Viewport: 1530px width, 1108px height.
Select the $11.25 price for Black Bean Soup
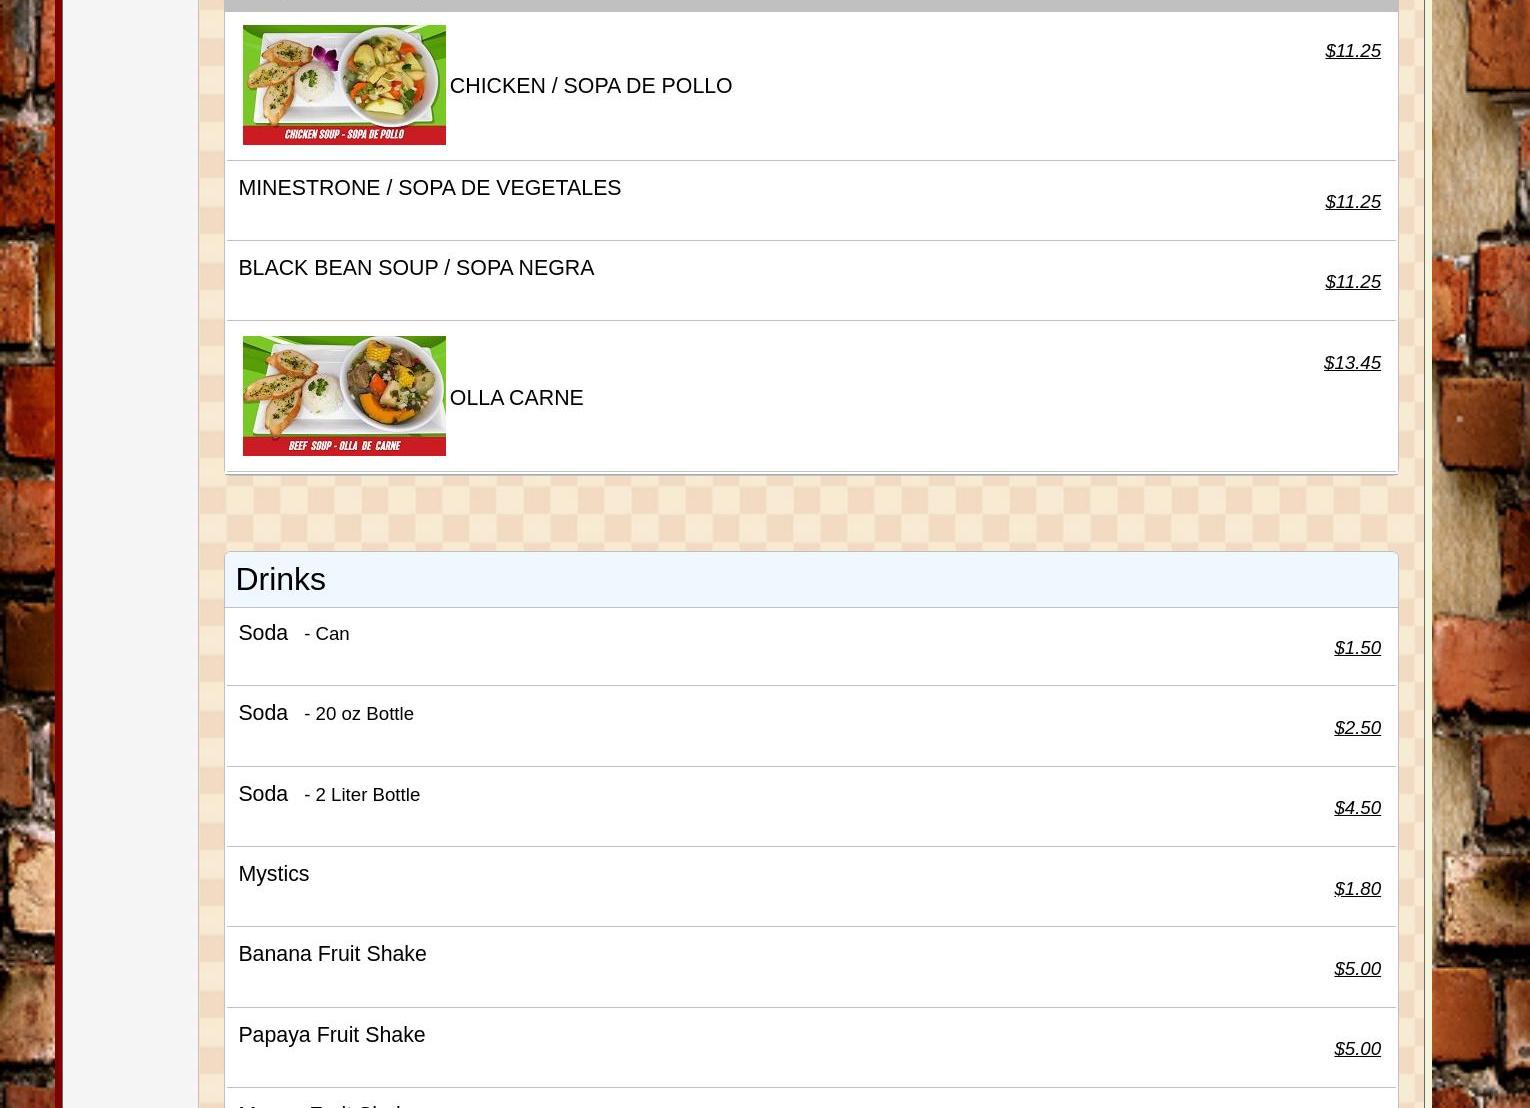1352,281
